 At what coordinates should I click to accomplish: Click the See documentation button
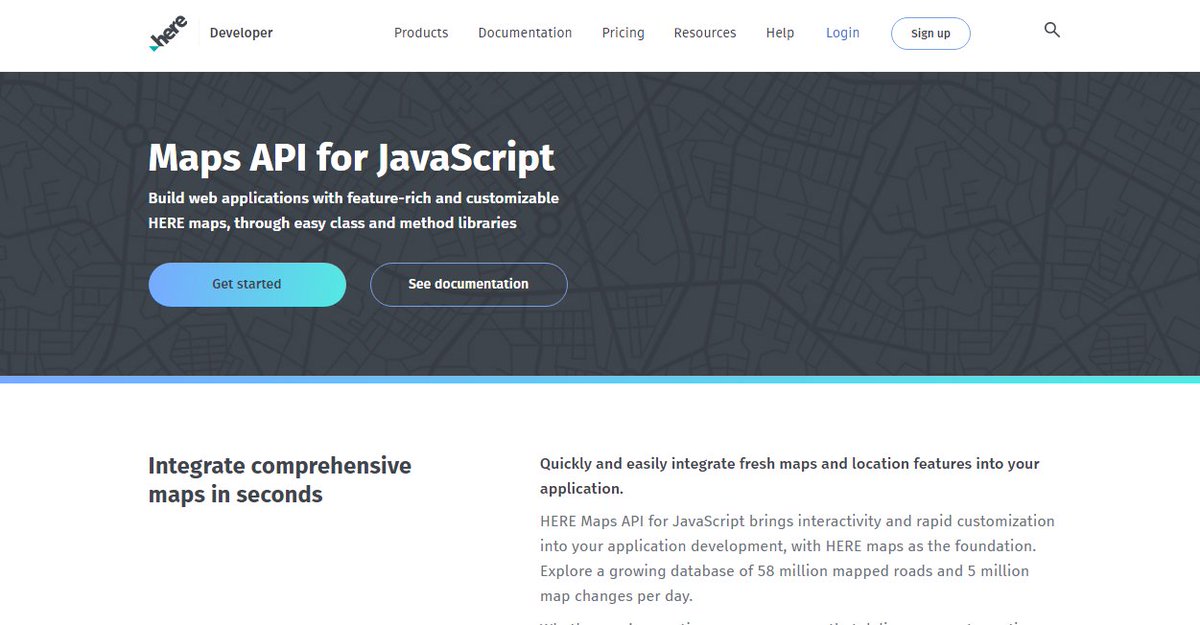point(469,284)
